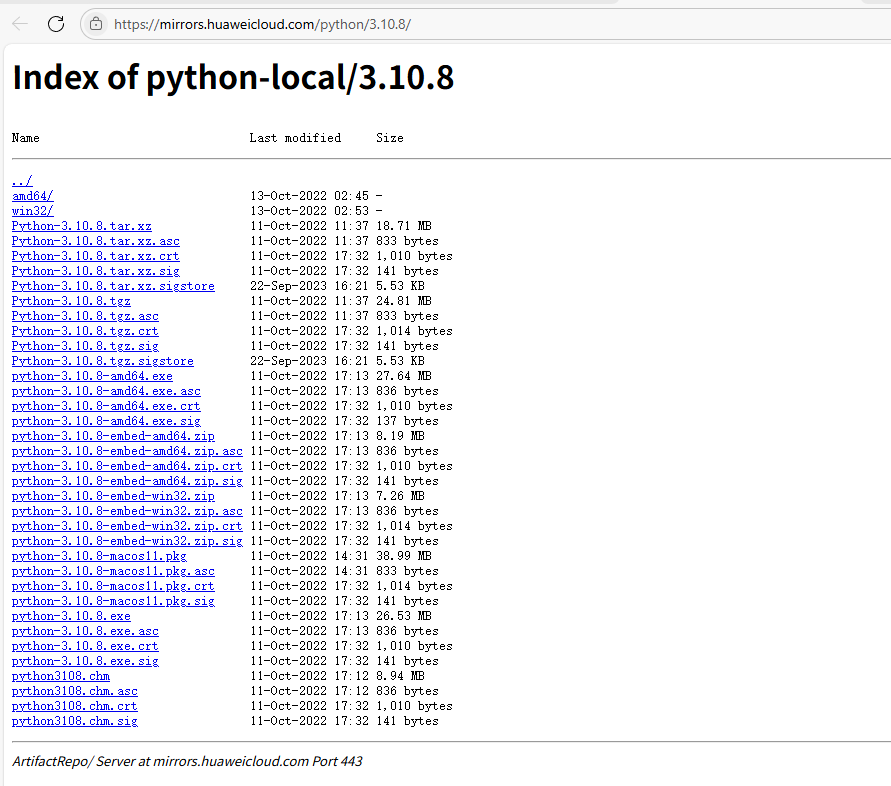The width and height of the screenshot is (891, 786).
Task: Click the '18.71 MB' size value
Action: (404, 226)
